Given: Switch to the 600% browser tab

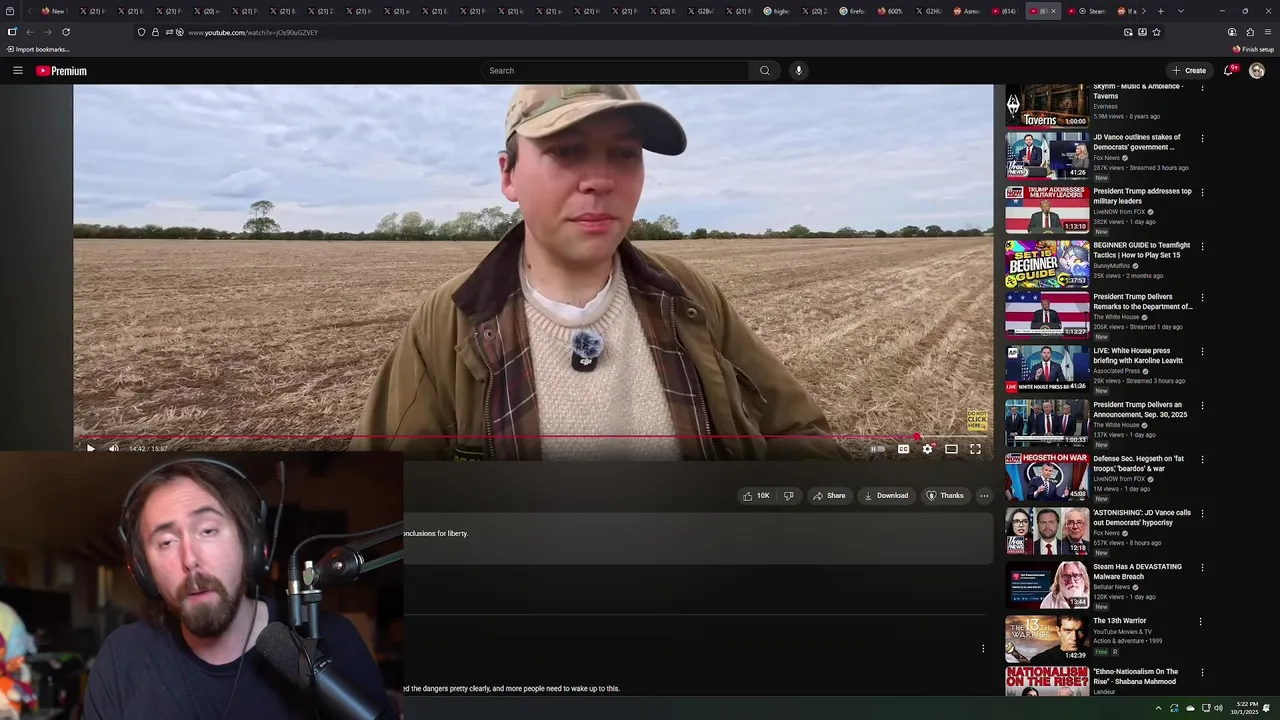Looking at the screenshot, I should pos(891,11).
